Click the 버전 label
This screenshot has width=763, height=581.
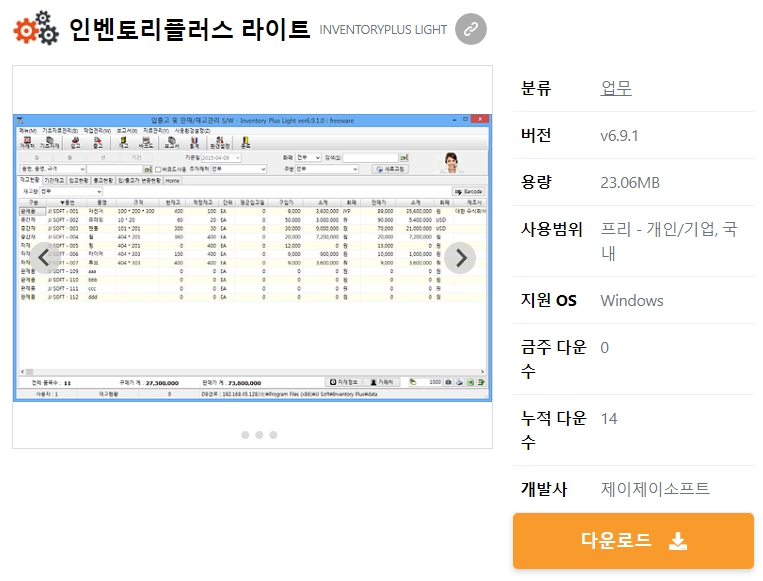536,135
